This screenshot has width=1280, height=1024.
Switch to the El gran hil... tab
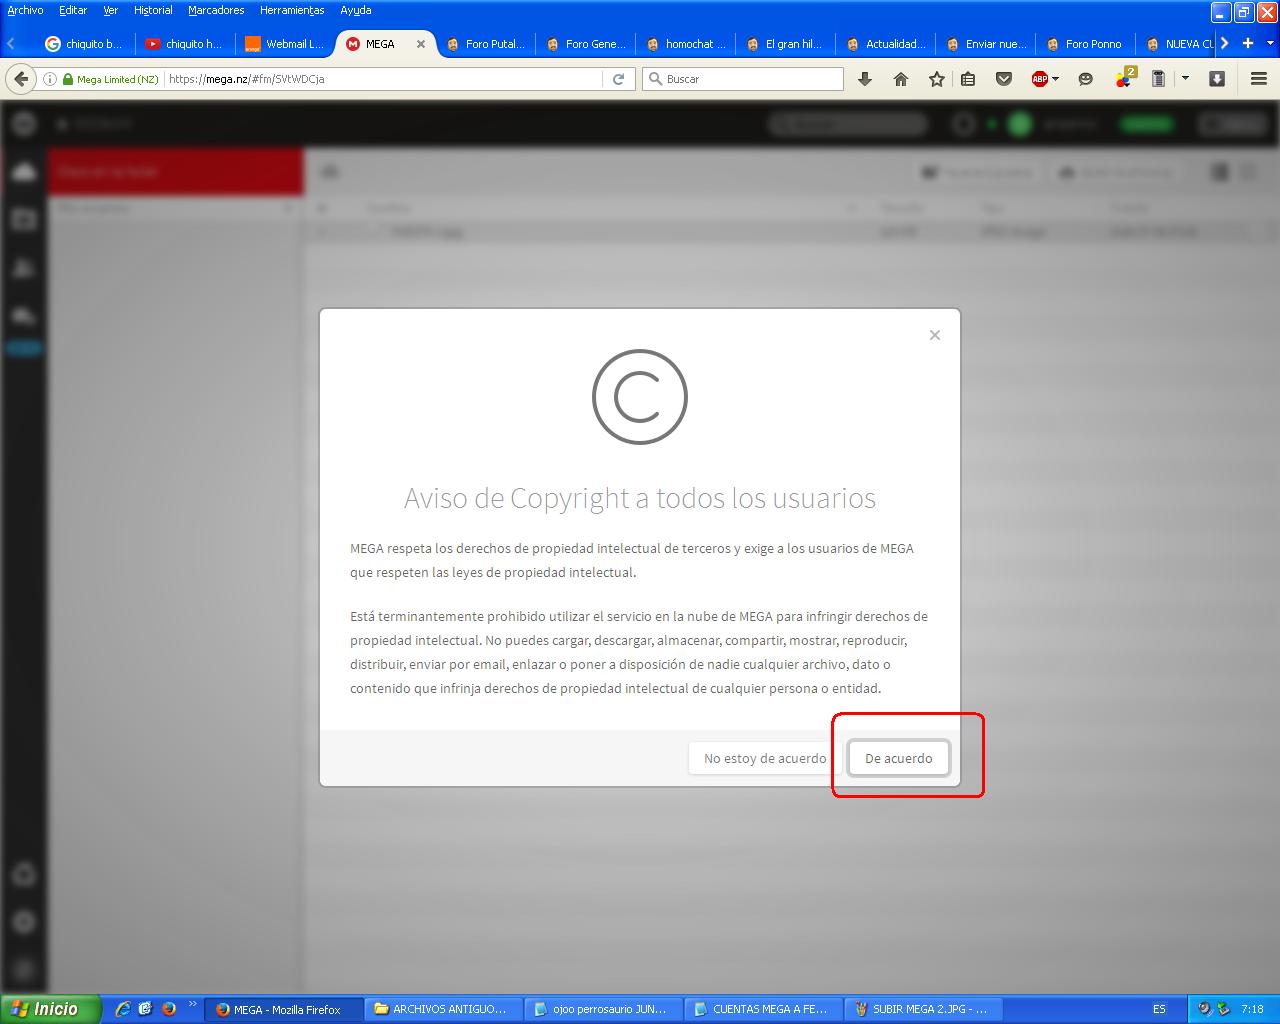tap(785, 44)
